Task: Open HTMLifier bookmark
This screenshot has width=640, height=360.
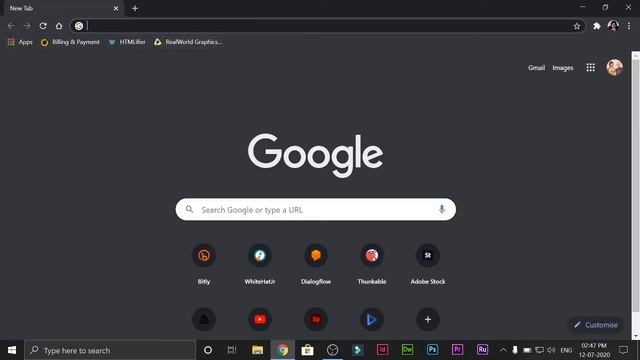Action: click(127, 42)
